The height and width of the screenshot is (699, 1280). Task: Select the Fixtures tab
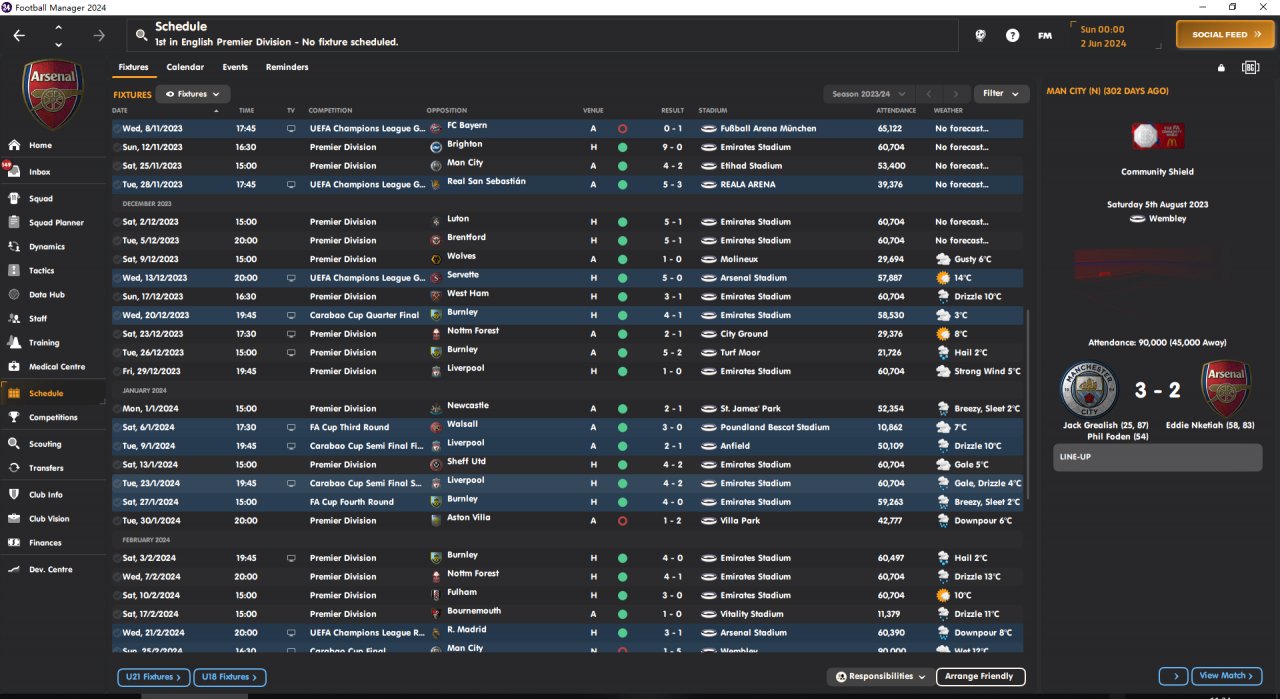133,67
